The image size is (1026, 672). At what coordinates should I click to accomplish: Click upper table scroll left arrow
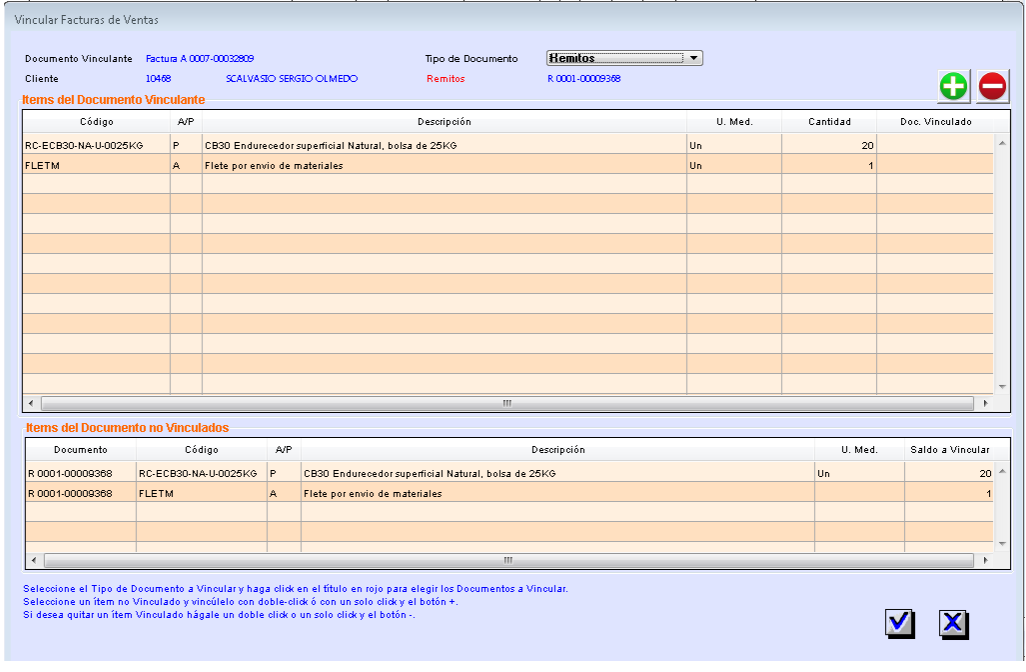pyautogui.click(x=31, y=403)
